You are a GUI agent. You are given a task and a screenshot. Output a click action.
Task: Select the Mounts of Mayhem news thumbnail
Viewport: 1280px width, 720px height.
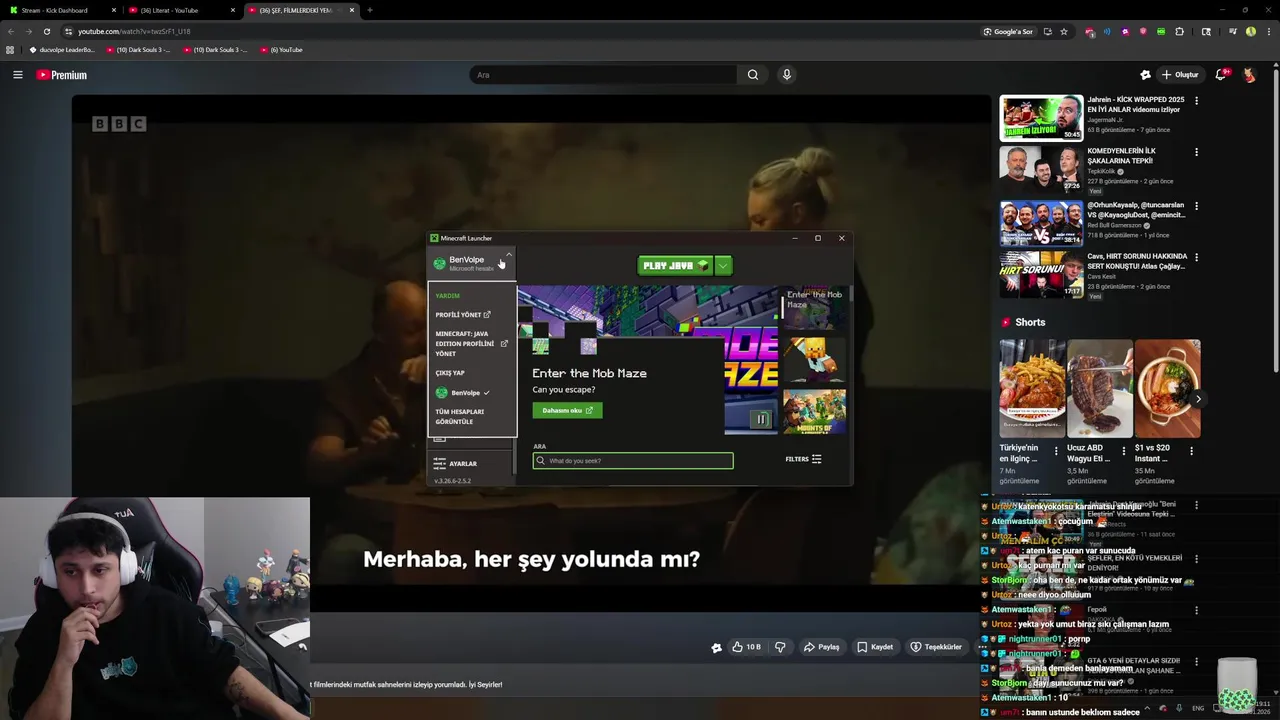click(x=815, y=411)
